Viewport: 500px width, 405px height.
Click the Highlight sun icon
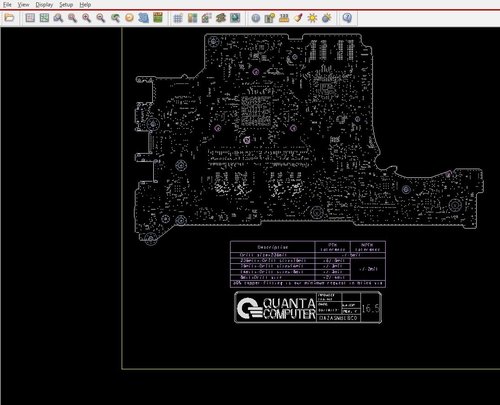(x=312, y=18)
